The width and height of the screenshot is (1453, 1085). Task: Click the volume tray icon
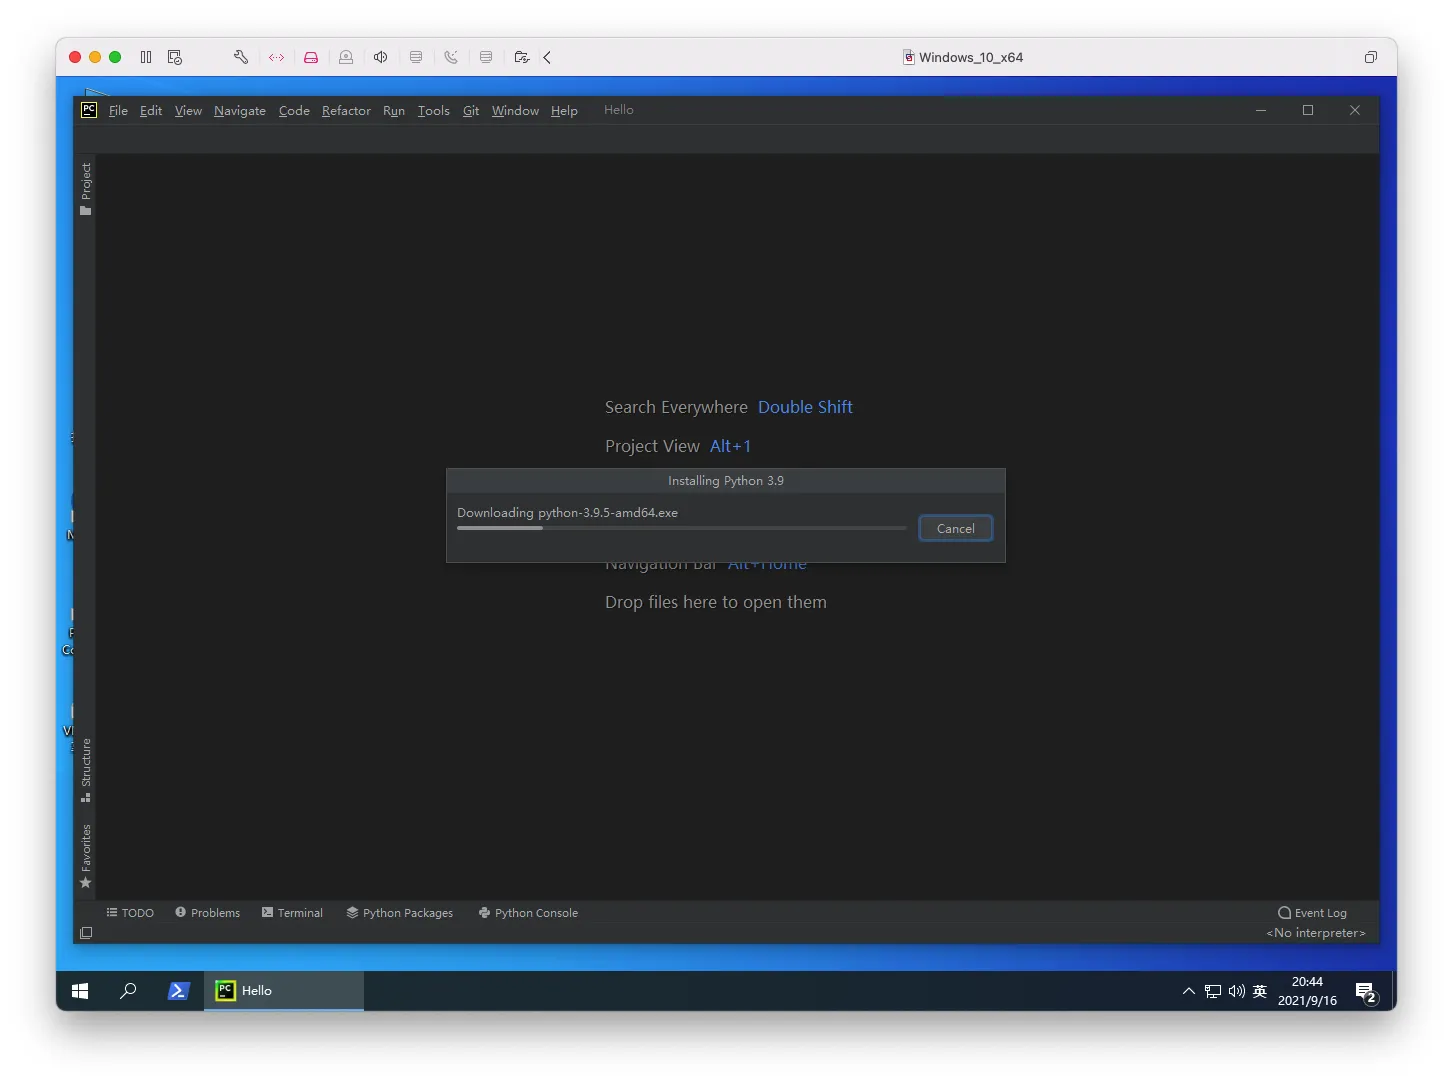(x=1237, y=991)
